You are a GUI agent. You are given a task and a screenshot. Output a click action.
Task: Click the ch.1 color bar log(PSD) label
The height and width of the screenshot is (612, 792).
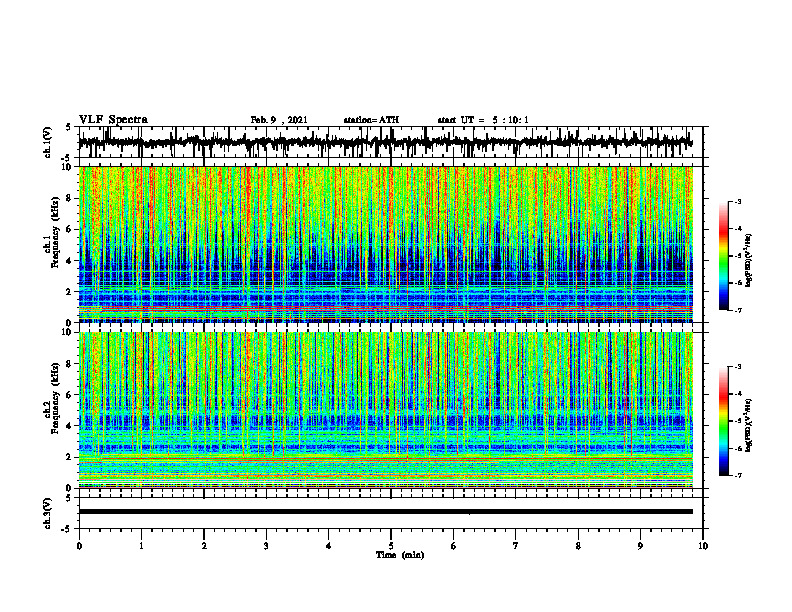tap(749, 261)
